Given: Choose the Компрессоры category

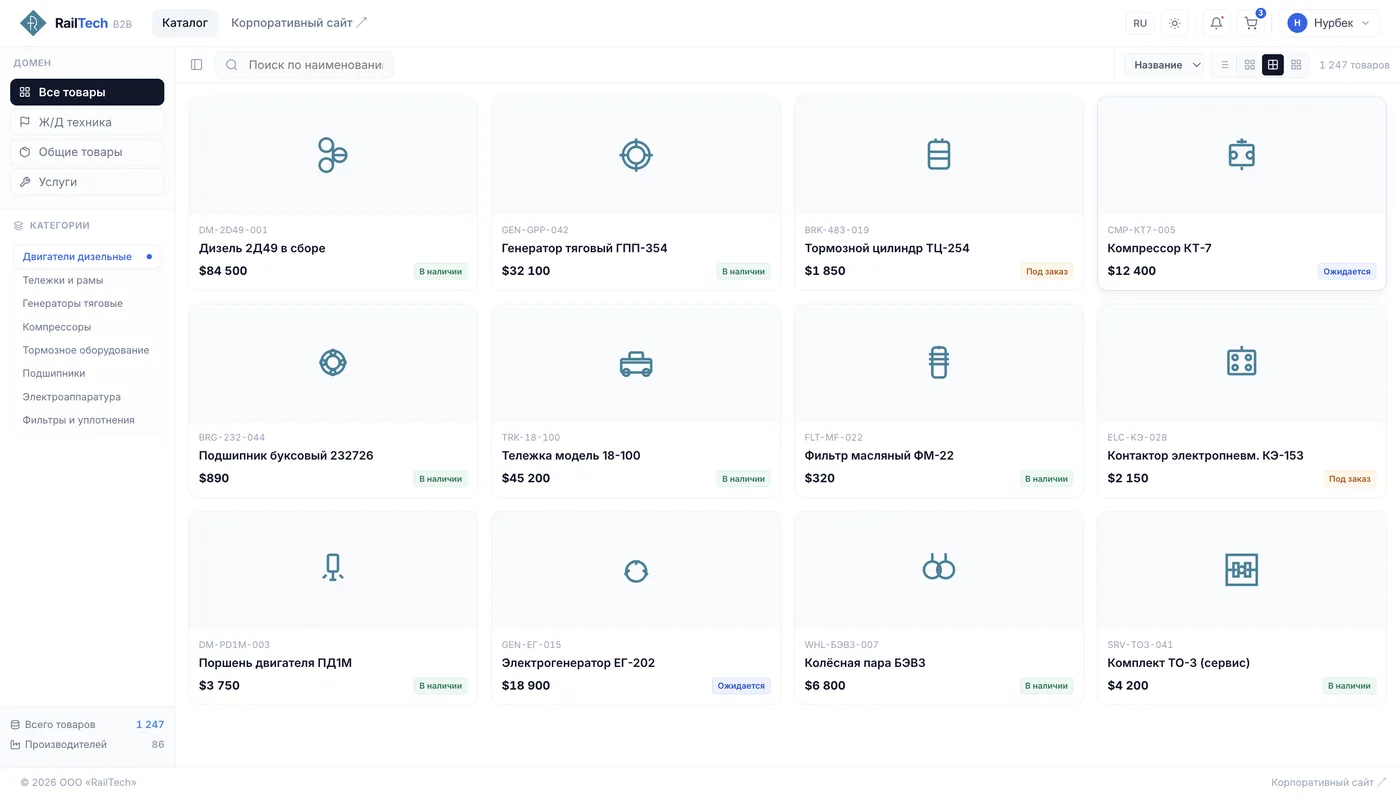Looking at the screenshot, I should click(x=57, y=327).
